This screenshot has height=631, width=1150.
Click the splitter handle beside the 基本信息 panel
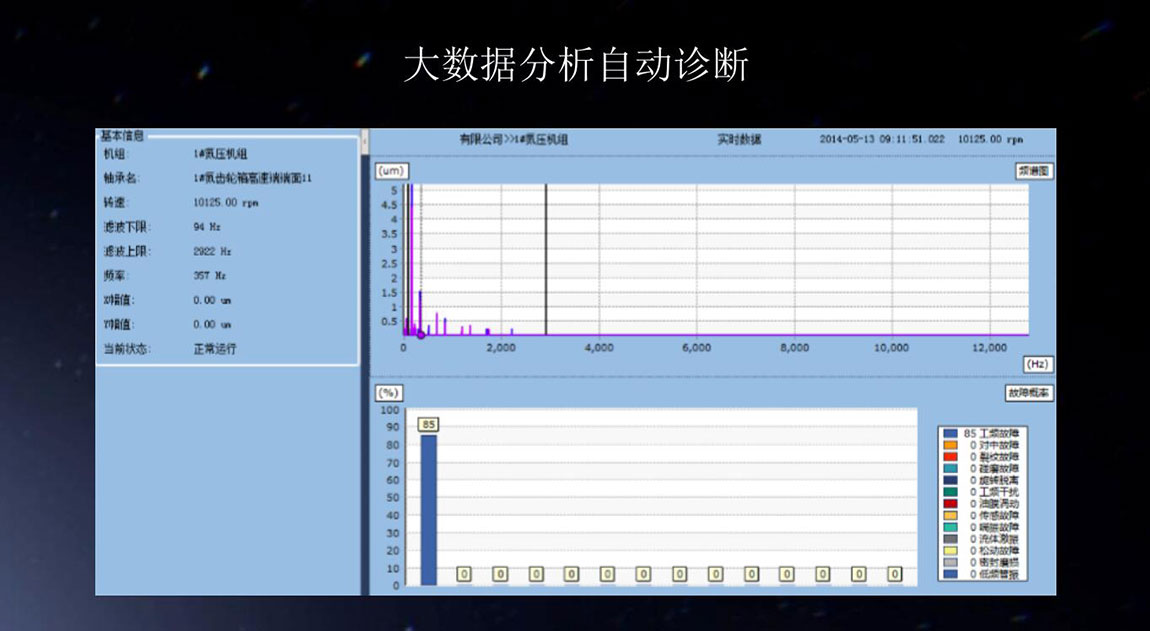(365, 141)
